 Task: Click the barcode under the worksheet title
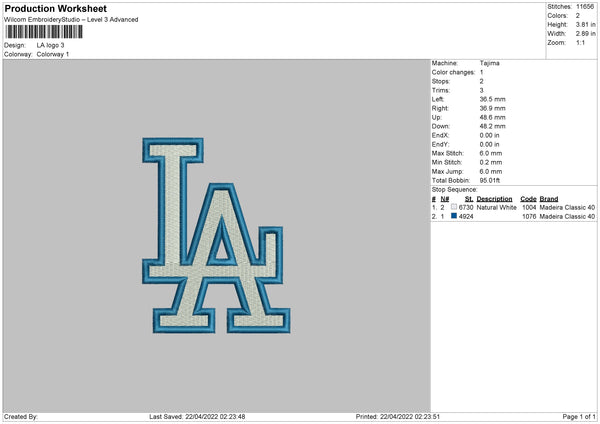tap(44, 32)
